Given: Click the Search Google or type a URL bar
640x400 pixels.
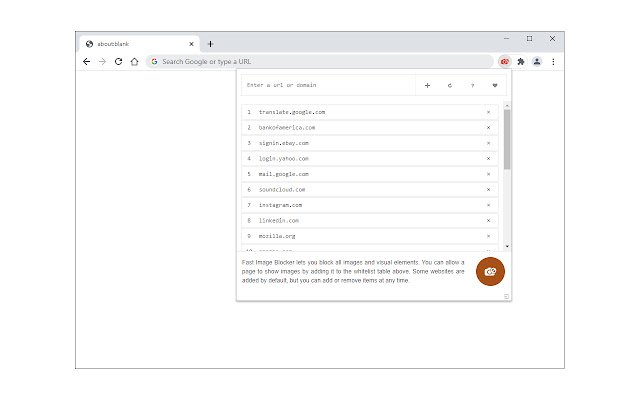Looking at the screenshot, I should coord(320,62).
